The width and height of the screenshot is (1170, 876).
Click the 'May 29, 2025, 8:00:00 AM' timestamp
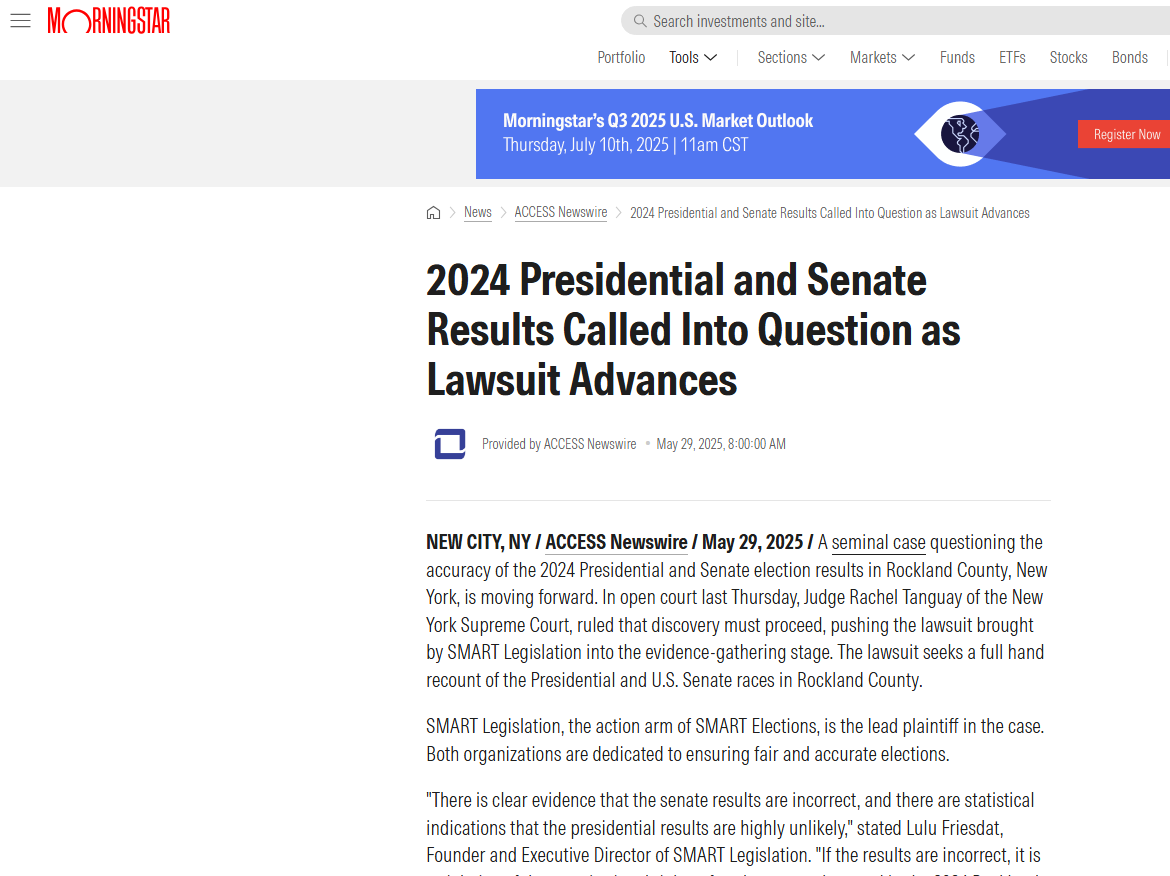(721, 444)
